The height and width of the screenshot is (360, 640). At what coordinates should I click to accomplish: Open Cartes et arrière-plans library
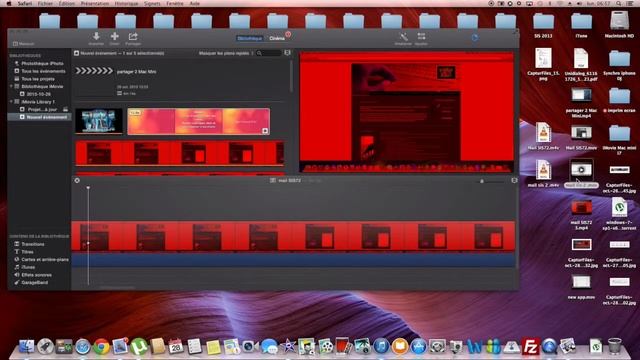[45, 260]
